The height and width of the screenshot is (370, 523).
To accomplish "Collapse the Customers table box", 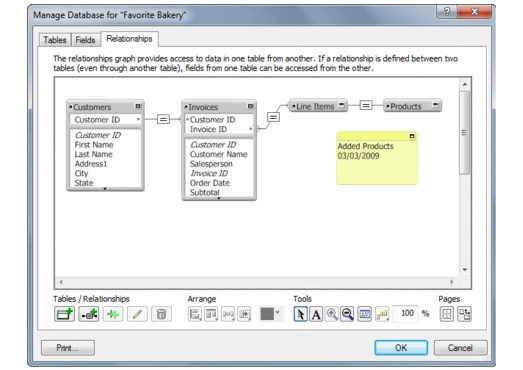I will click(138, 106).
